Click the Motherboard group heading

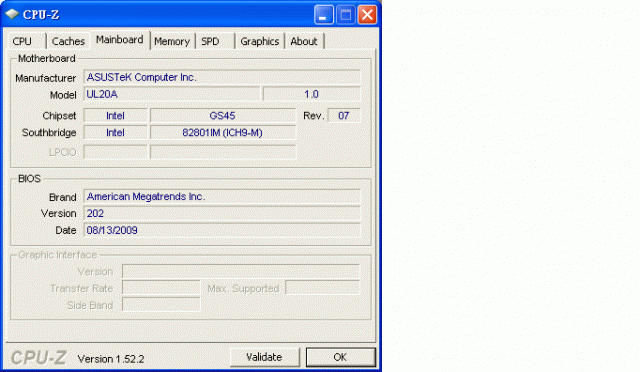(x=47, y=58)
